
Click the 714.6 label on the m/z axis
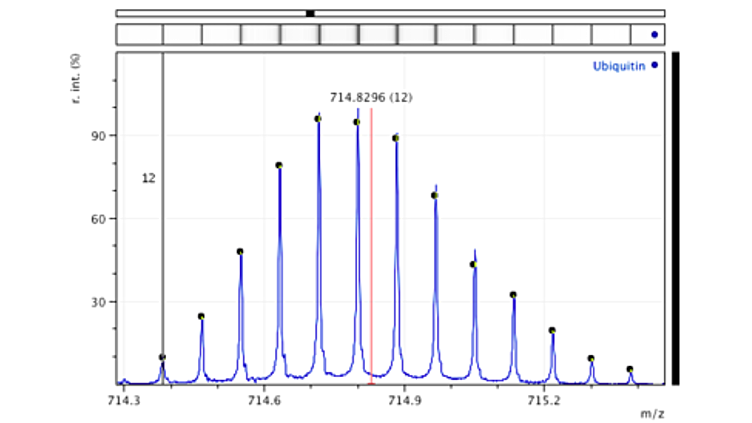264,400
